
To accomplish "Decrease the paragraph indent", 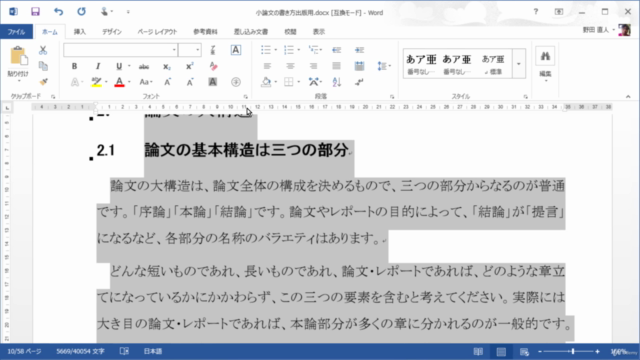I will [x=336, y=50].
